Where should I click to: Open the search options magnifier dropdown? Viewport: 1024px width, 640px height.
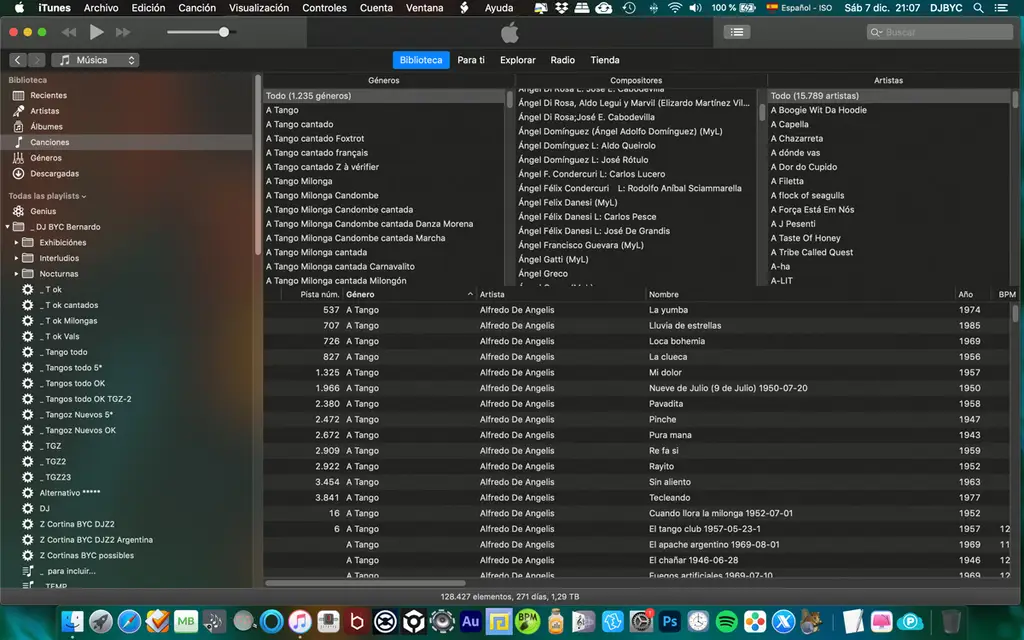(876, 32)
